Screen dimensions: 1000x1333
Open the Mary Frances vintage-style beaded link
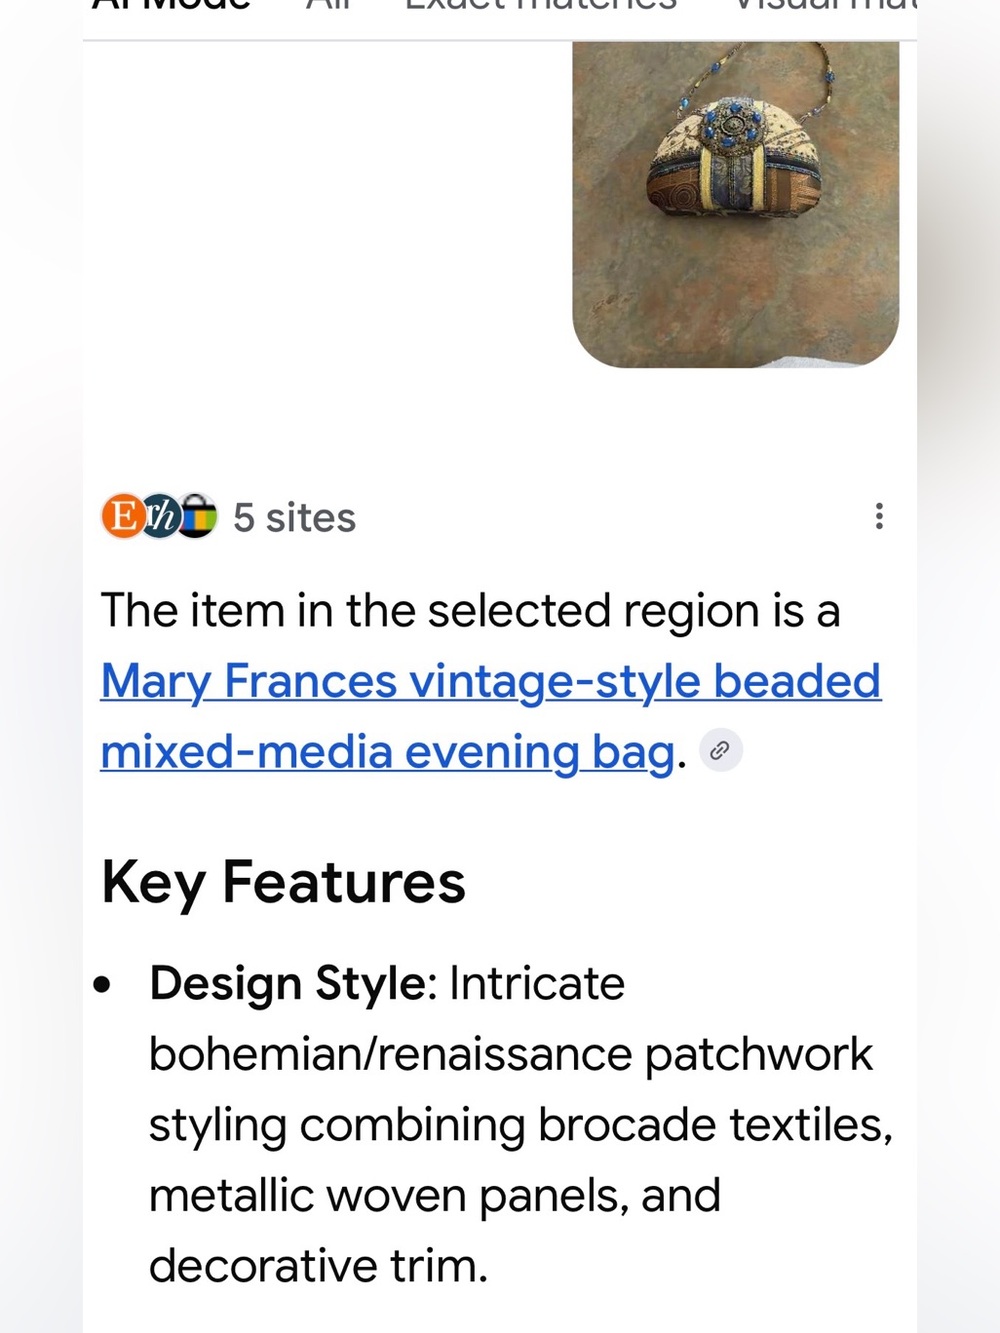pyautogui.click(x=491, y=681)
